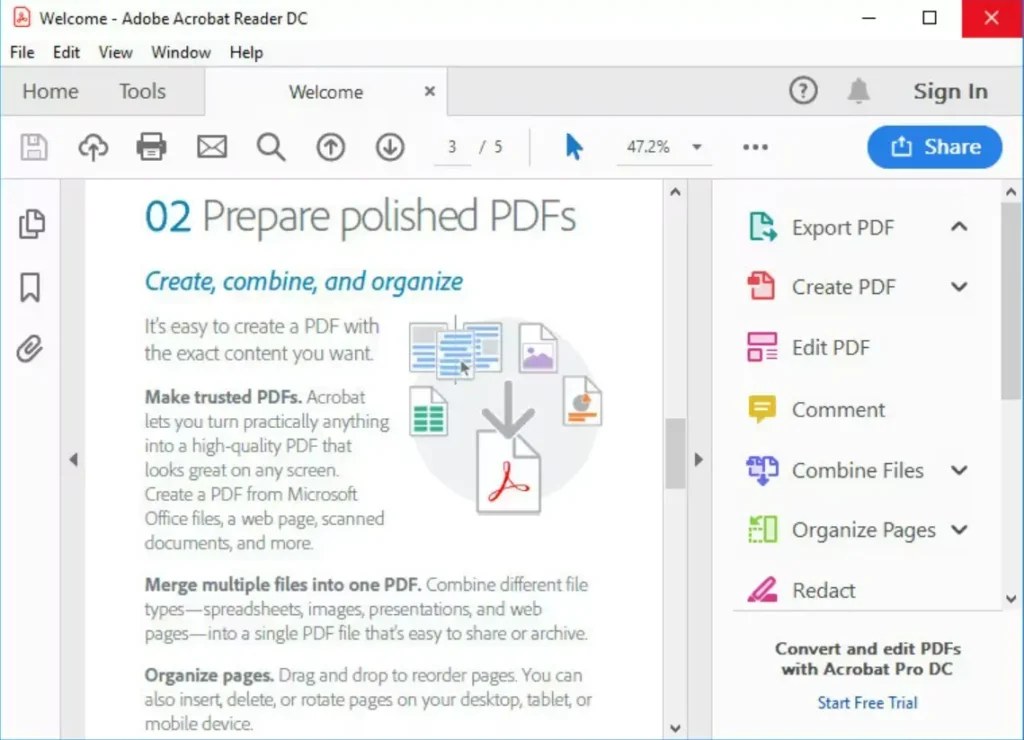The height and width of the screenshot is (740, 1024).
Task: Open notification bell alerts
Action: (x=858, y=90)
